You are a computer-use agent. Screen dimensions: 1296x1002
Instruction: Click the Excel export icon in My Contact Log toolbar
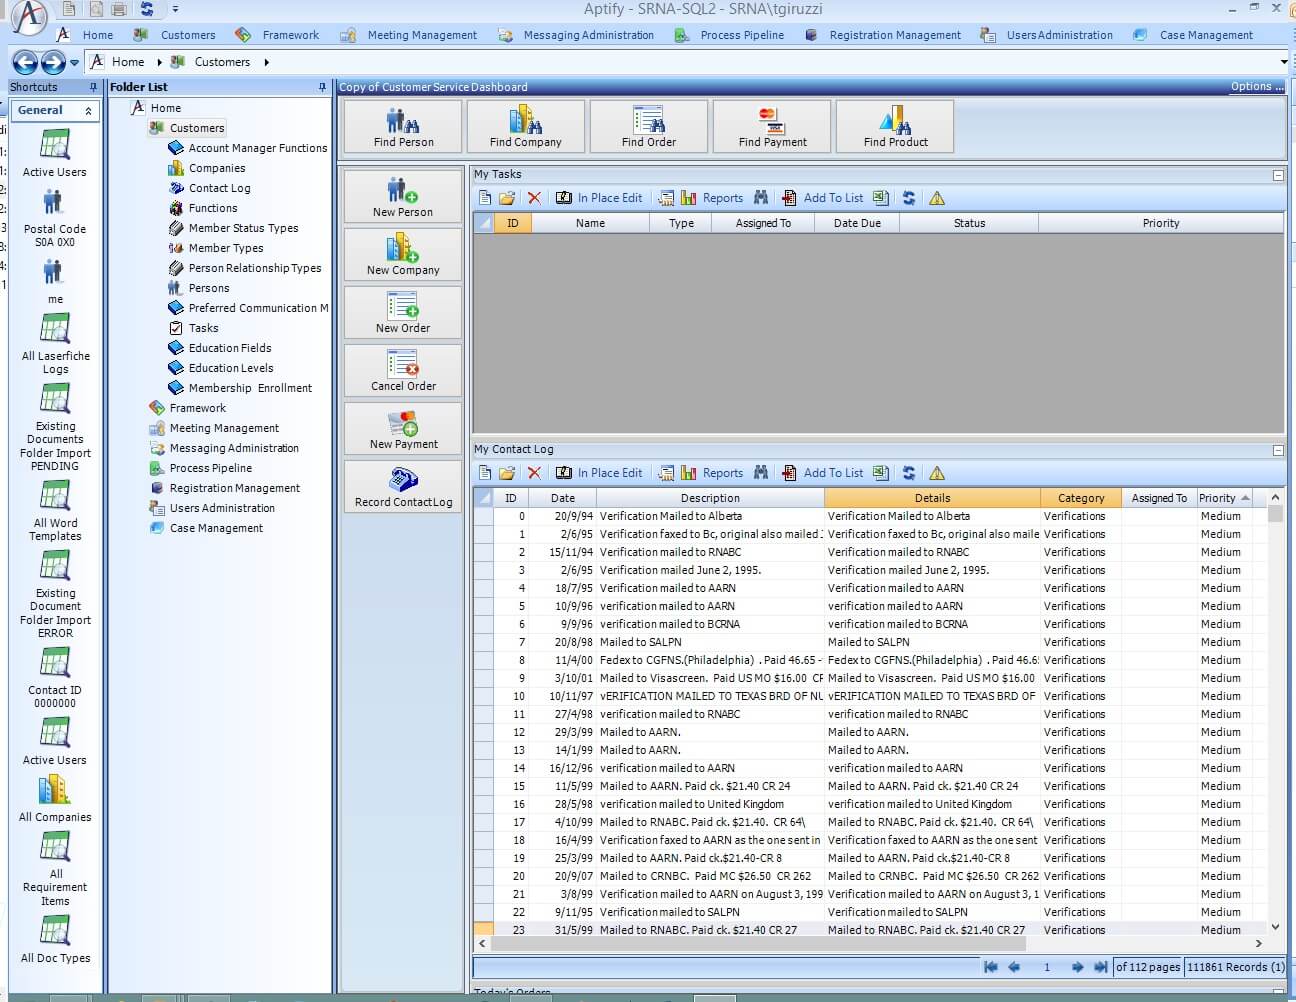tap(880, 473)
